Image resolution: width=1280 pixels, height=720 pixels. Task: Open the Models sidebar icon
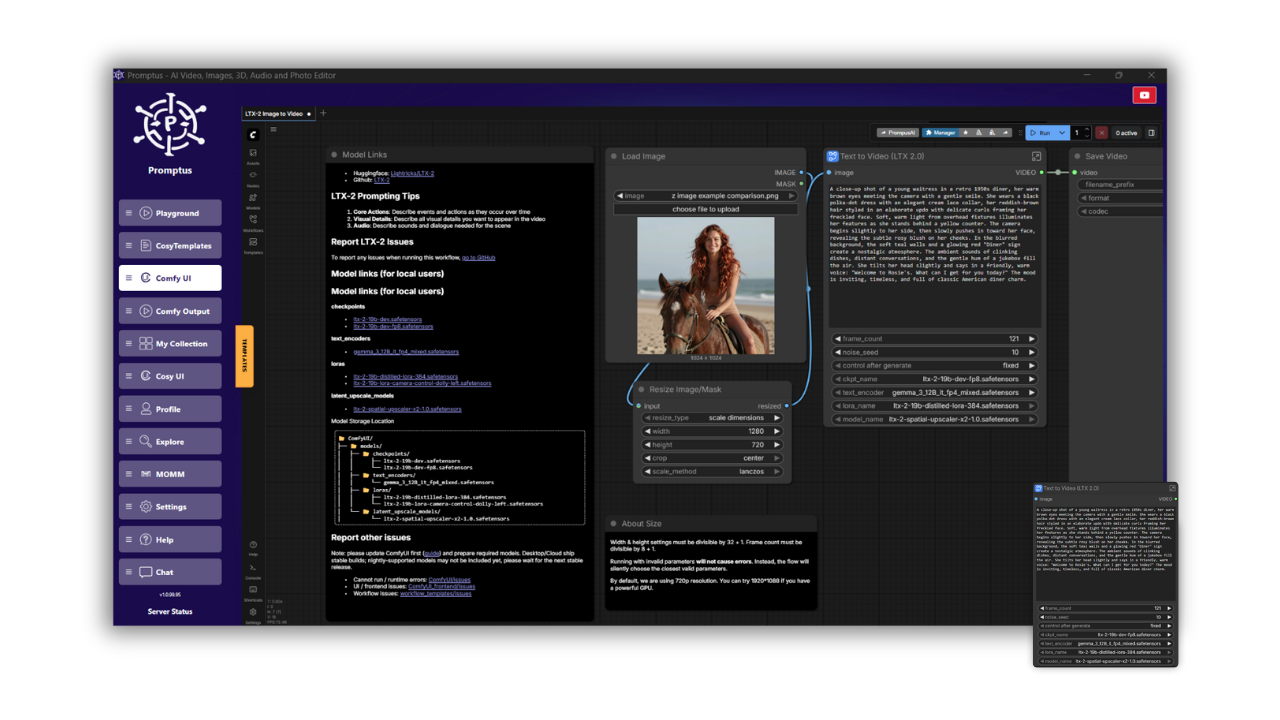click(x=253, y=199)
